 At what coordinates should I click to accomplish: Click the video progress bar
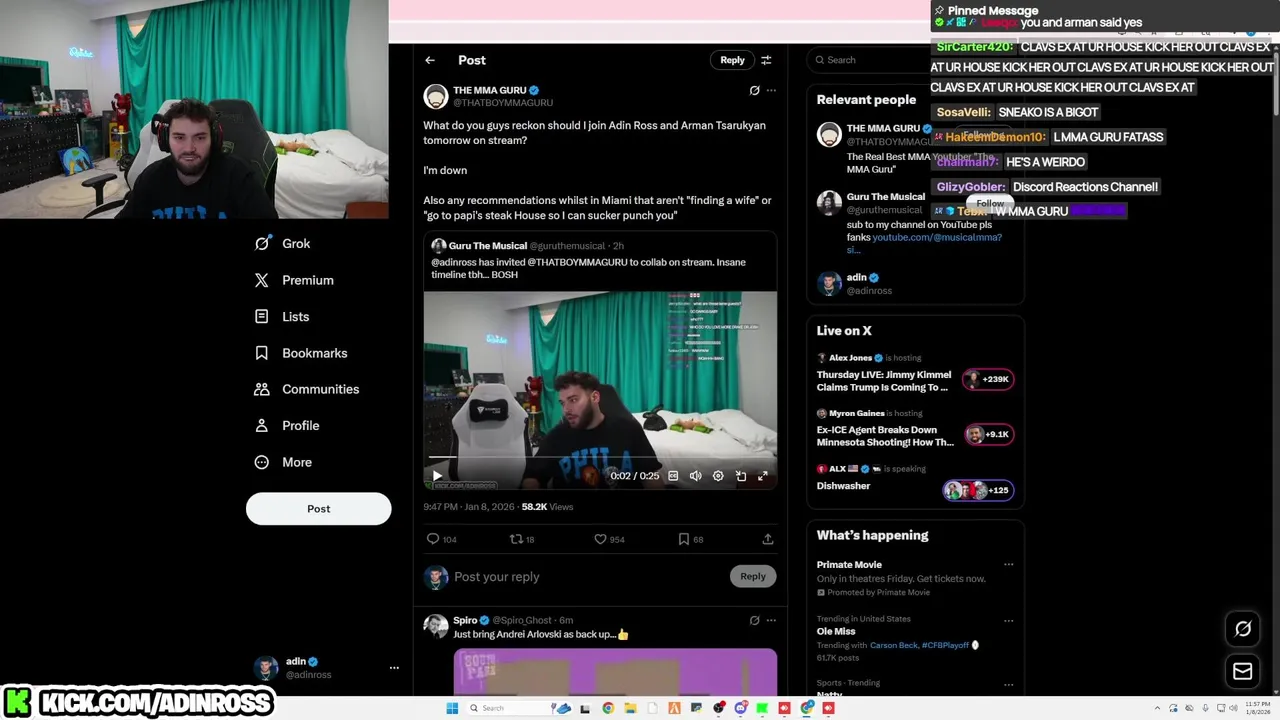[x=600, y=458]
